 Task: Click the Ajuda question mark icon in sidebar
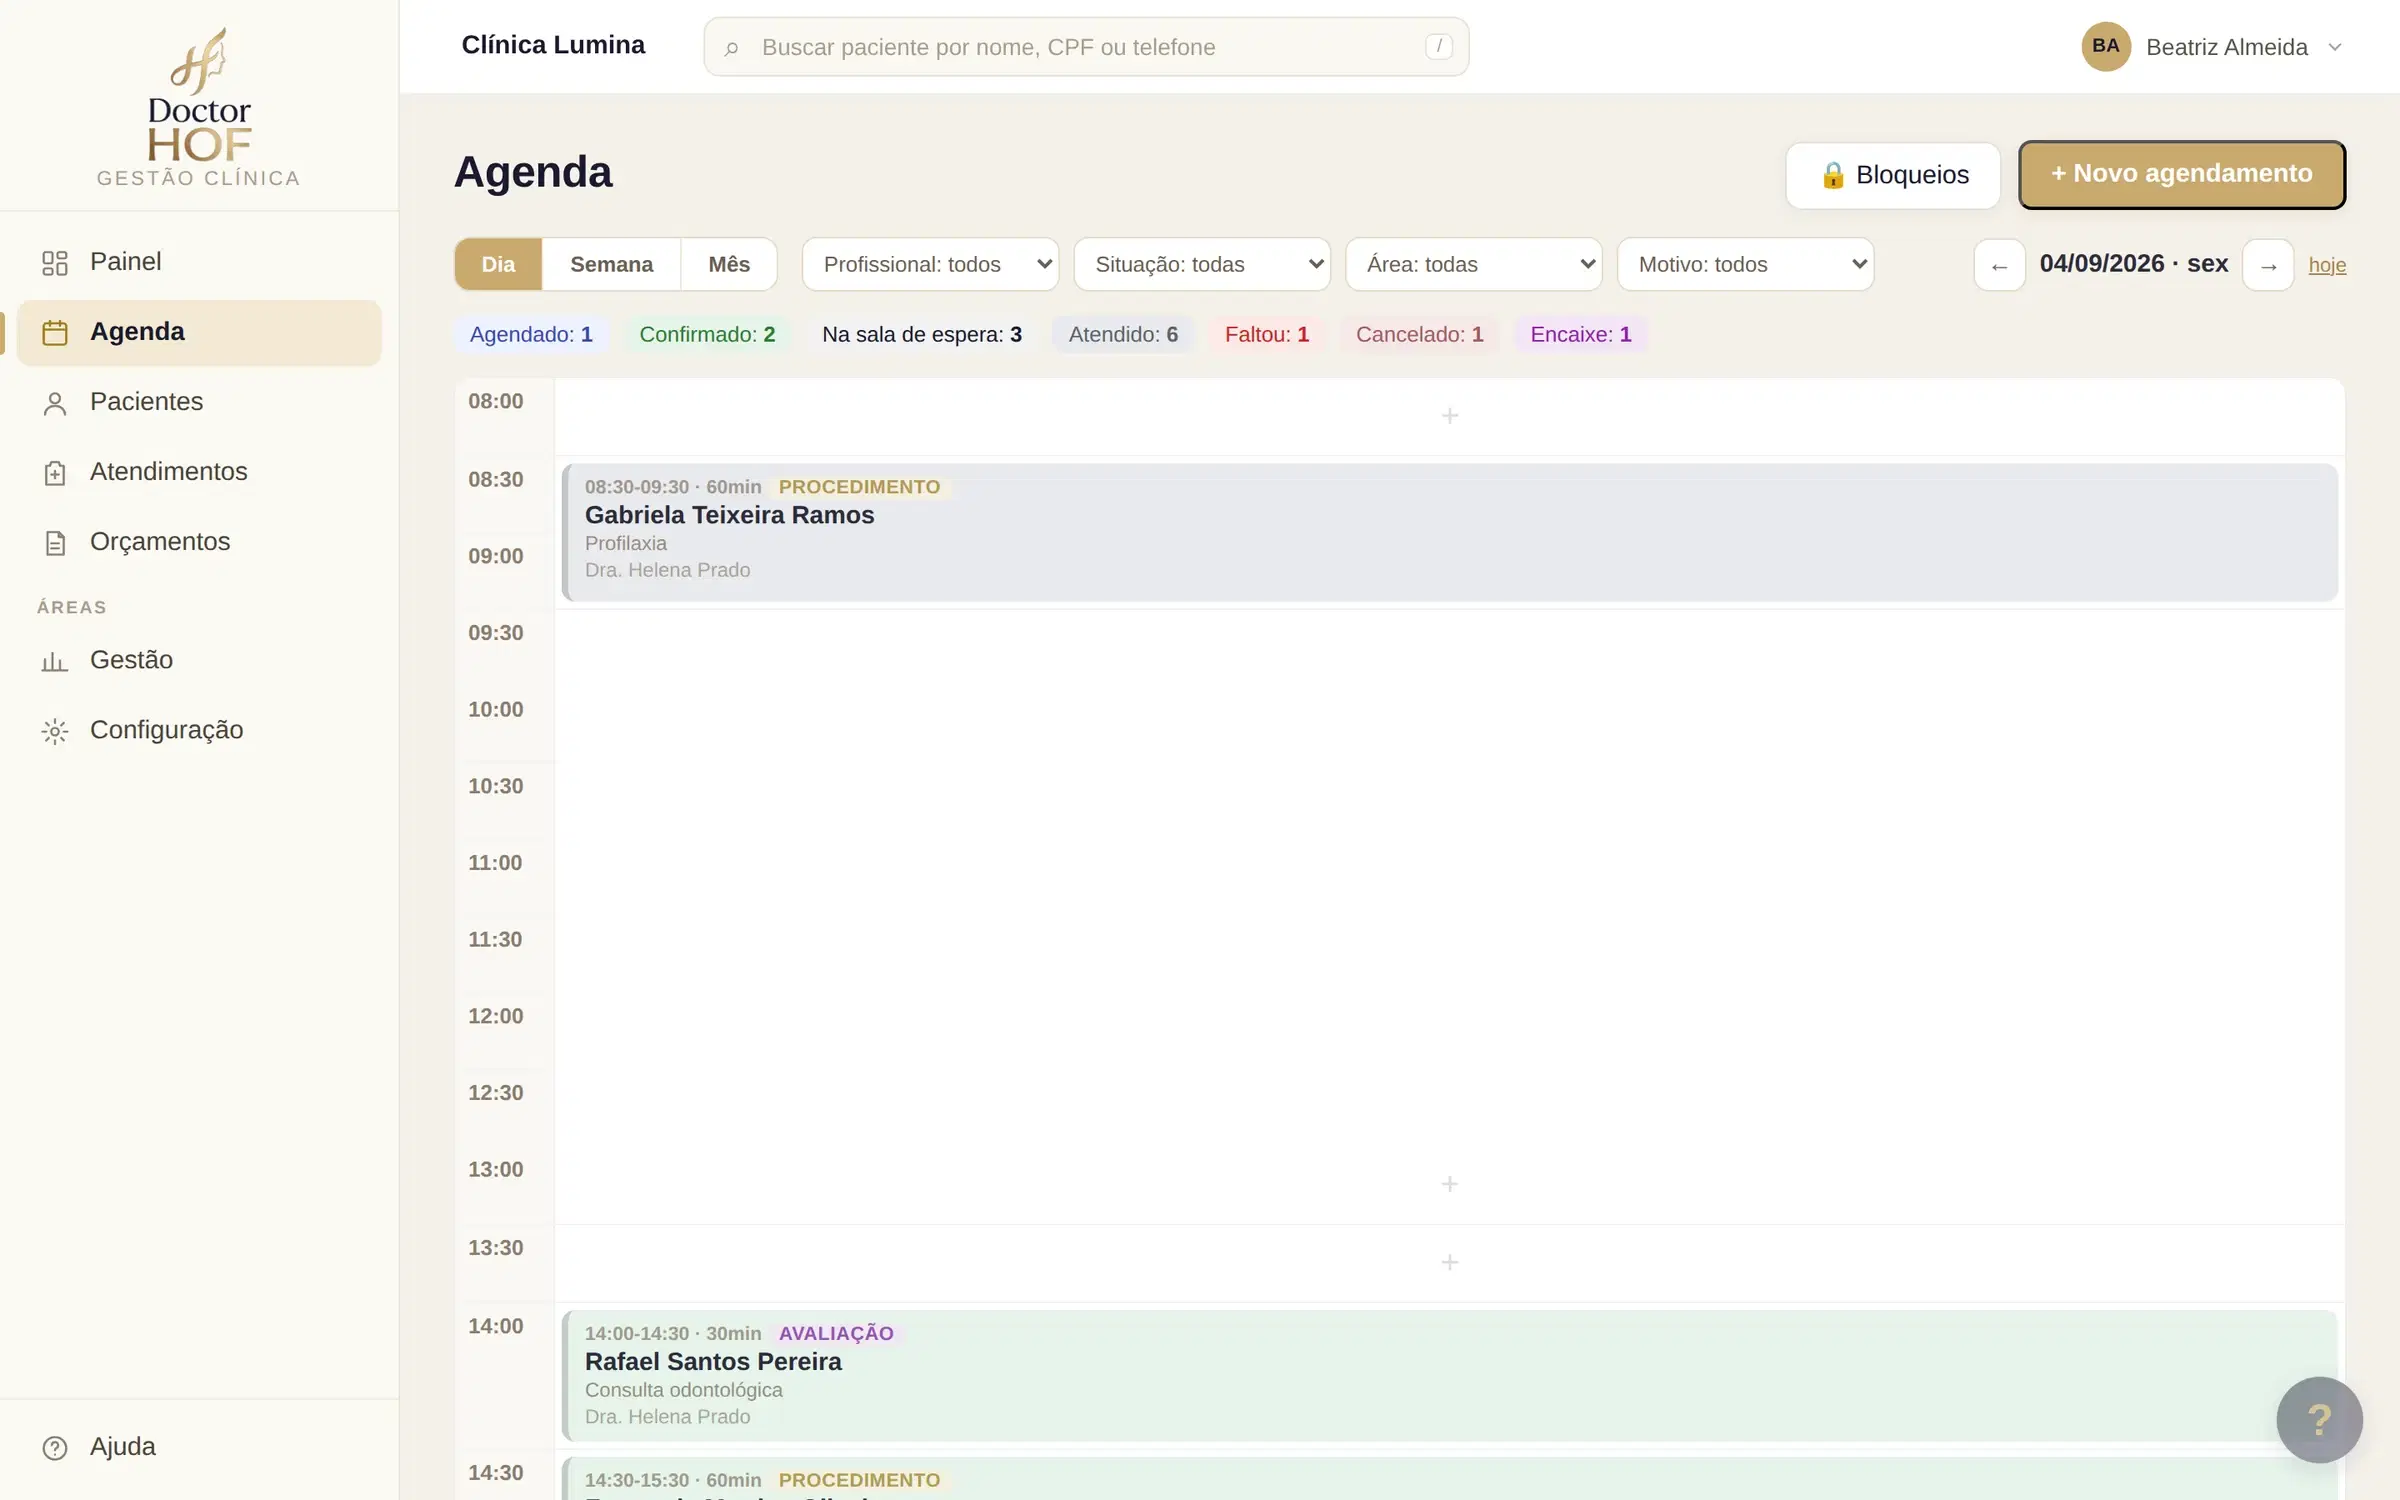pyautogui.click(x=55, y=1447)
